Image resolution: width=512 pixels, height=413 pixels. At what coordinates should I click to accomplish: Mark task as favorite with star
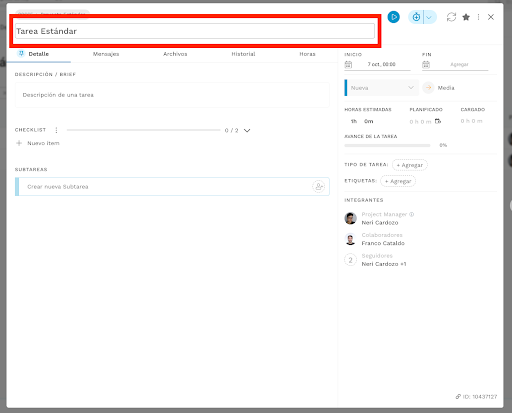click(466, 17)
